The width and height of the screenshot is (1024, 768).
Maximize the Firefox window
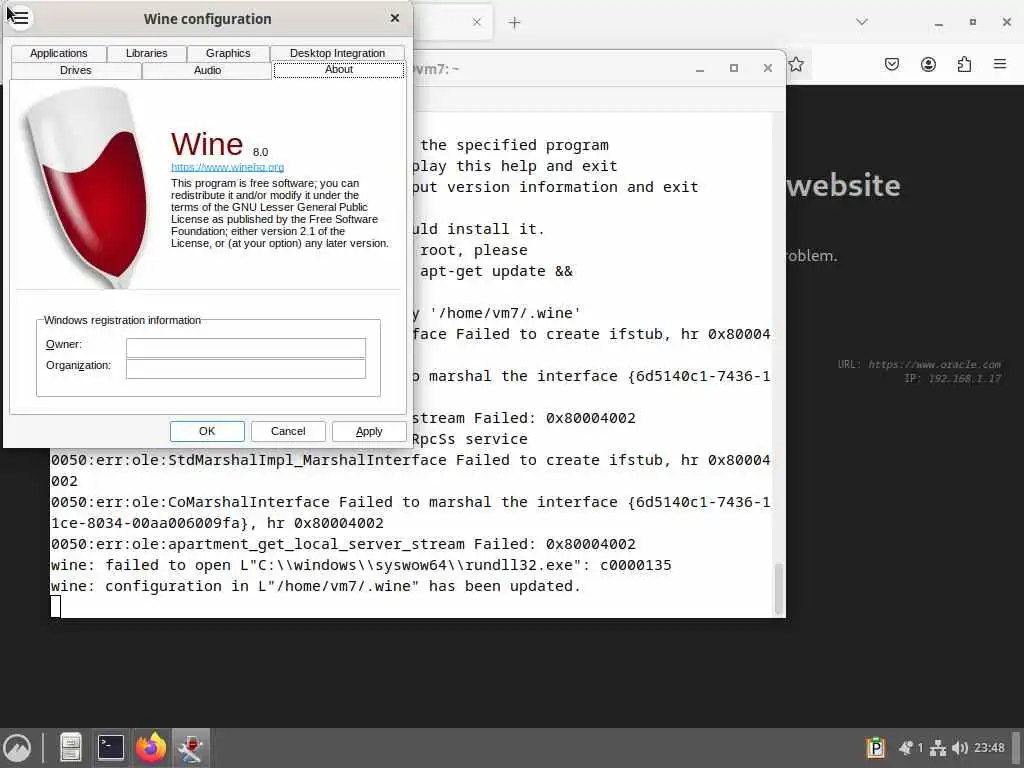(973, 22)
